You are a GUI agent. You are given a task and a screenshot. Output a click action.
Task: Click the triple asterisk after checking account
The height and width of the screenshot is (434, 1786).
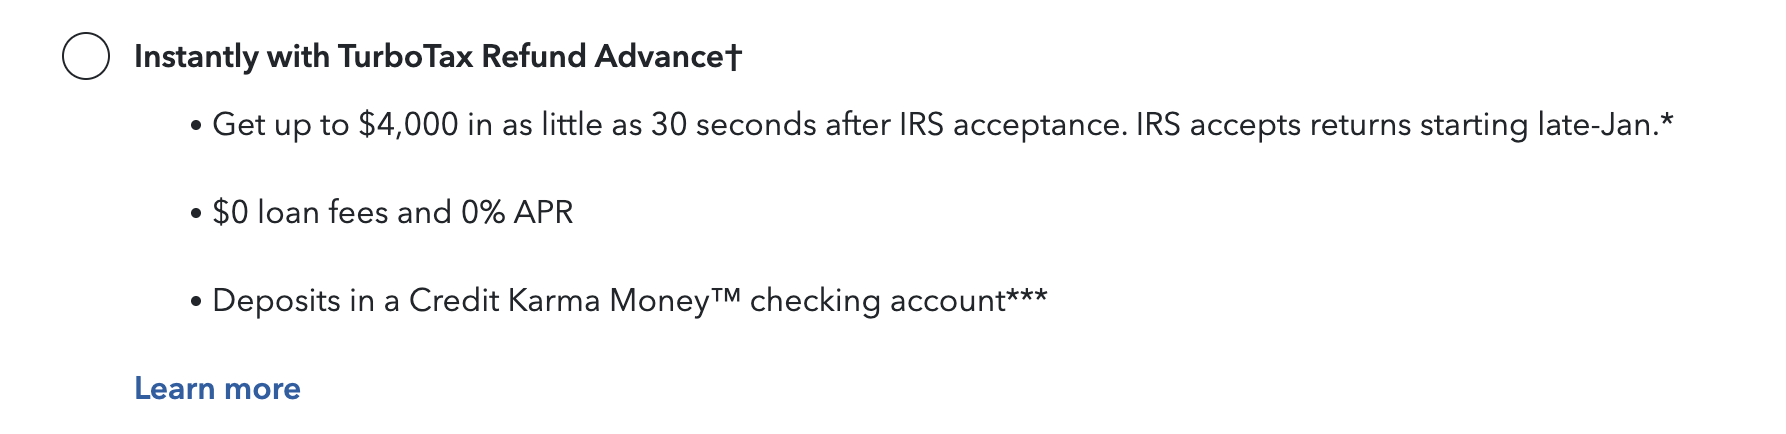[x=1027, y=296]
